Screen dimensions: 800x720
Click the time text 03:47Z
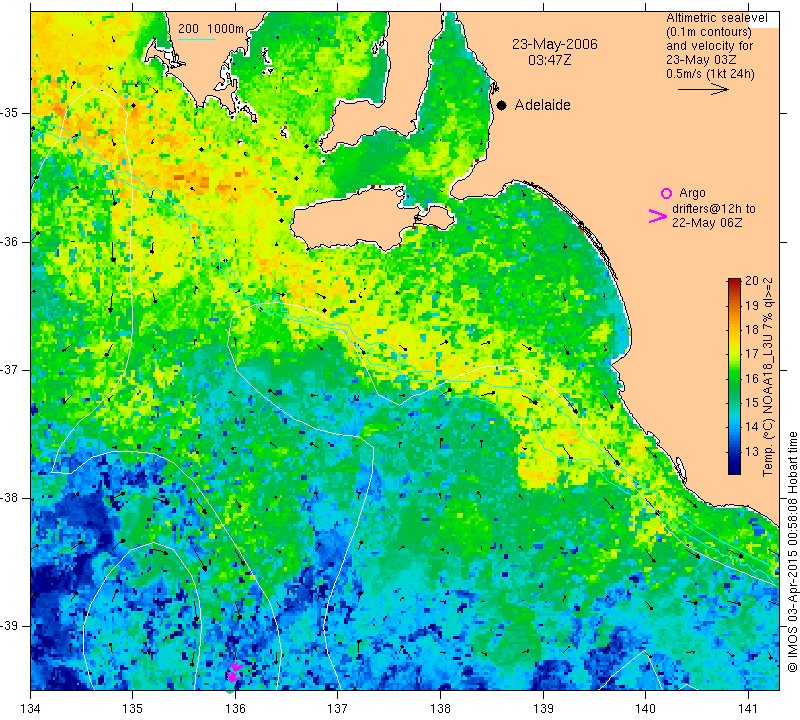coord(549,60)
